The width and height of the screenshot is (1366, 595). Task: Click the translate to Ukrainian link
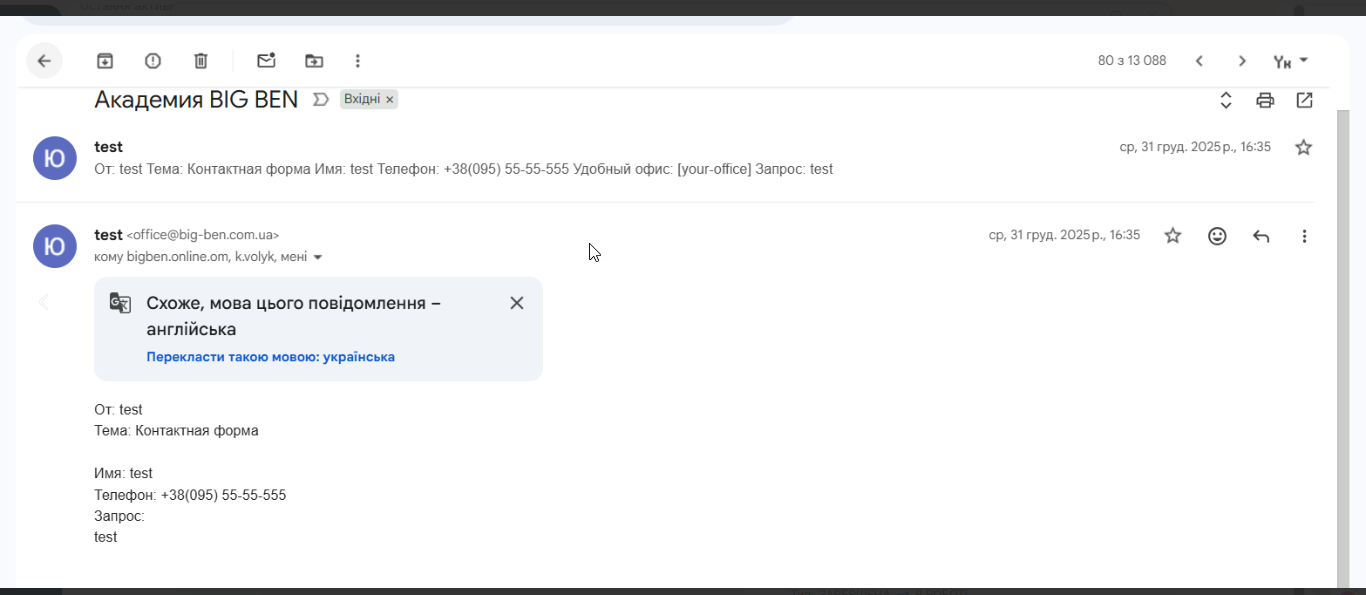(x=270, y=357)
